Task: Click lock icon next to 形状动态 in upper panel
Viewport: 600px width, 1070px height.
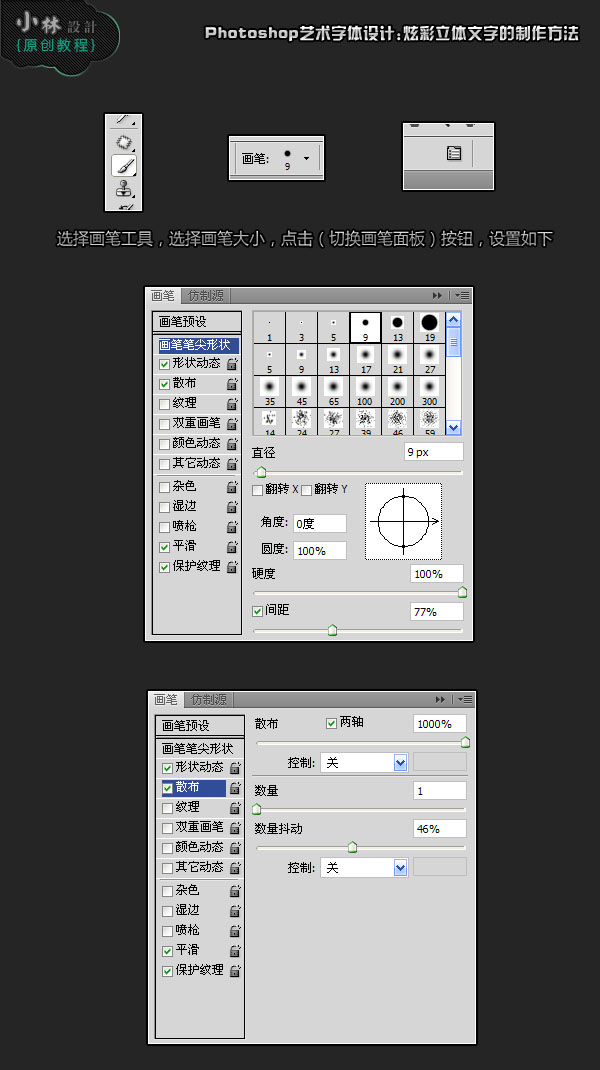Action: (232, 364)
